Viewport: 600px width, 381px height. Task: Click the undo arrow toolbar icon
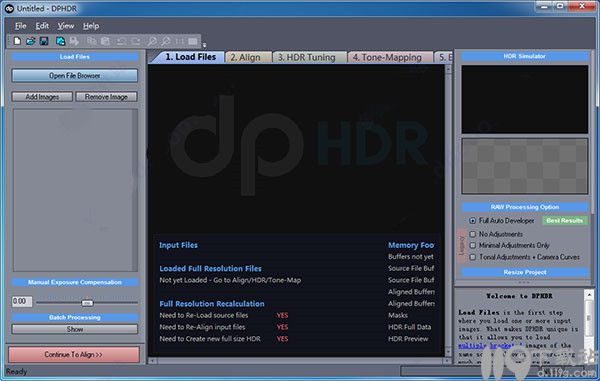coord(121,41)
